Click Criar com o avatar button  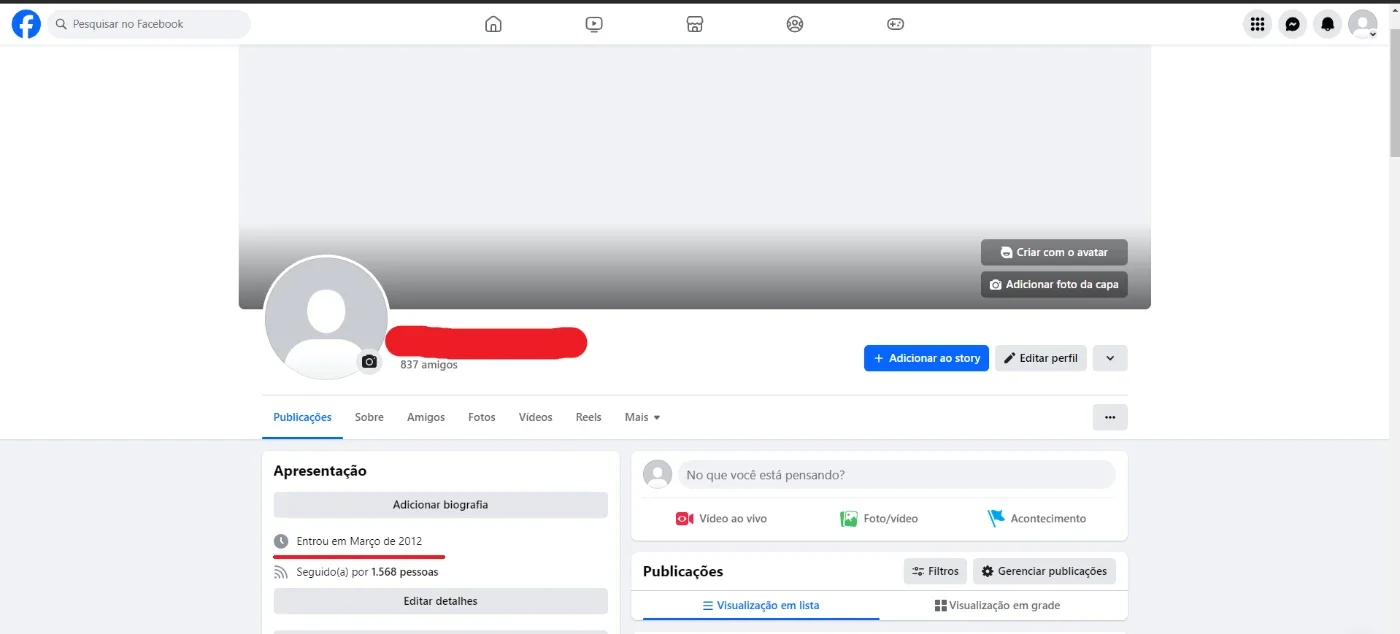[x=1054, y=252]
